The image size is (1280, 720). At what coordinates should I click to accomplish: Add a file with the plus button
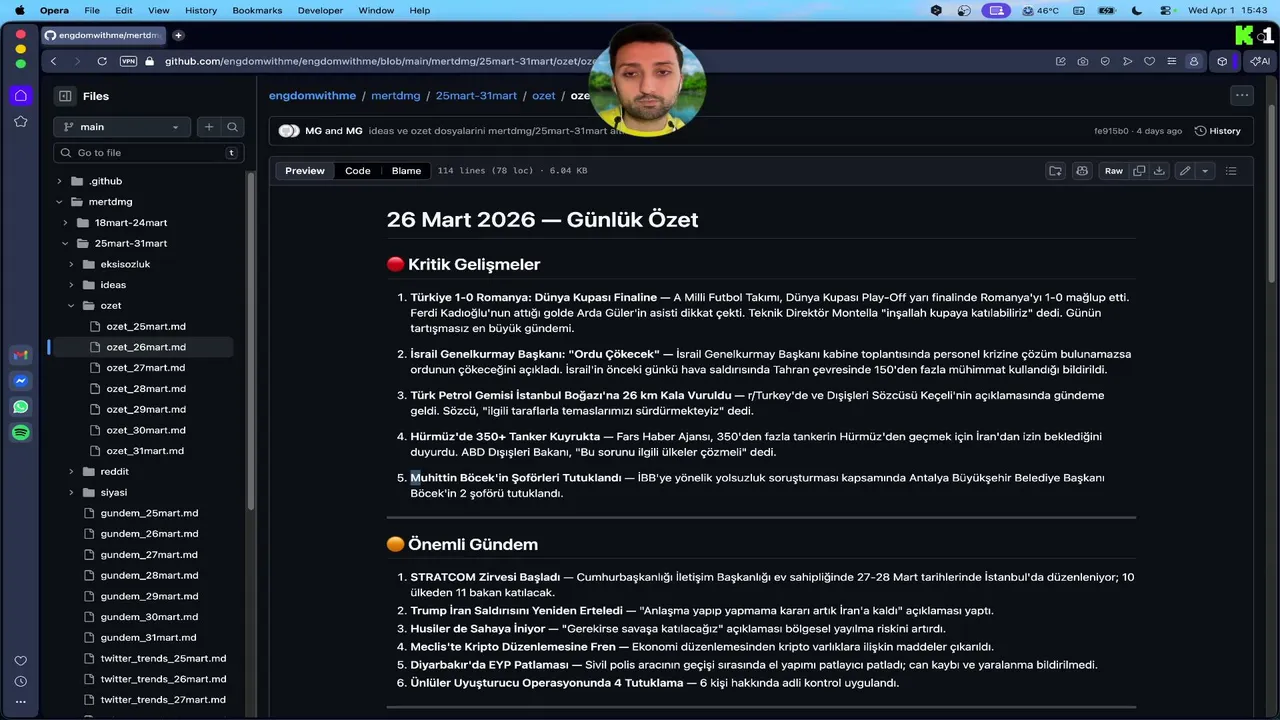click(208, 127)
